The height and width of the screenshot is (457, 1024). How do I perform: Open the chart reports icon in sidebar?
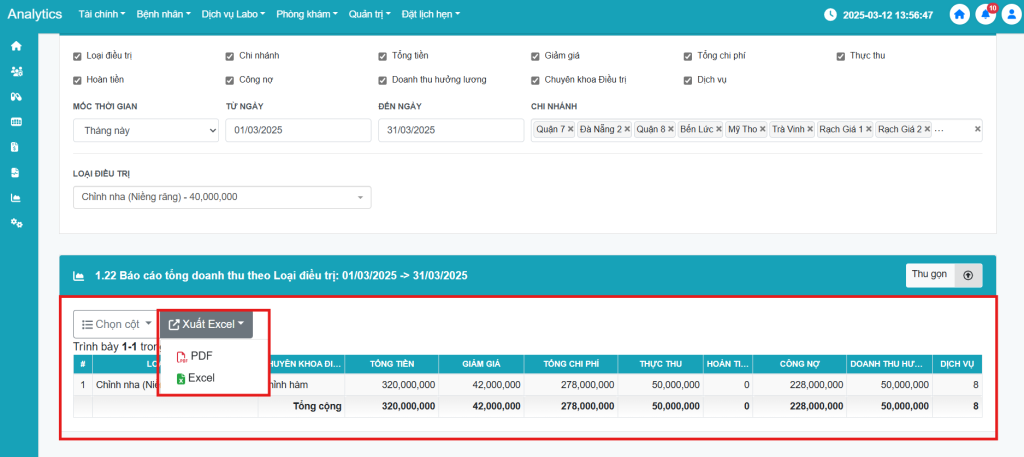coord(16,197)
